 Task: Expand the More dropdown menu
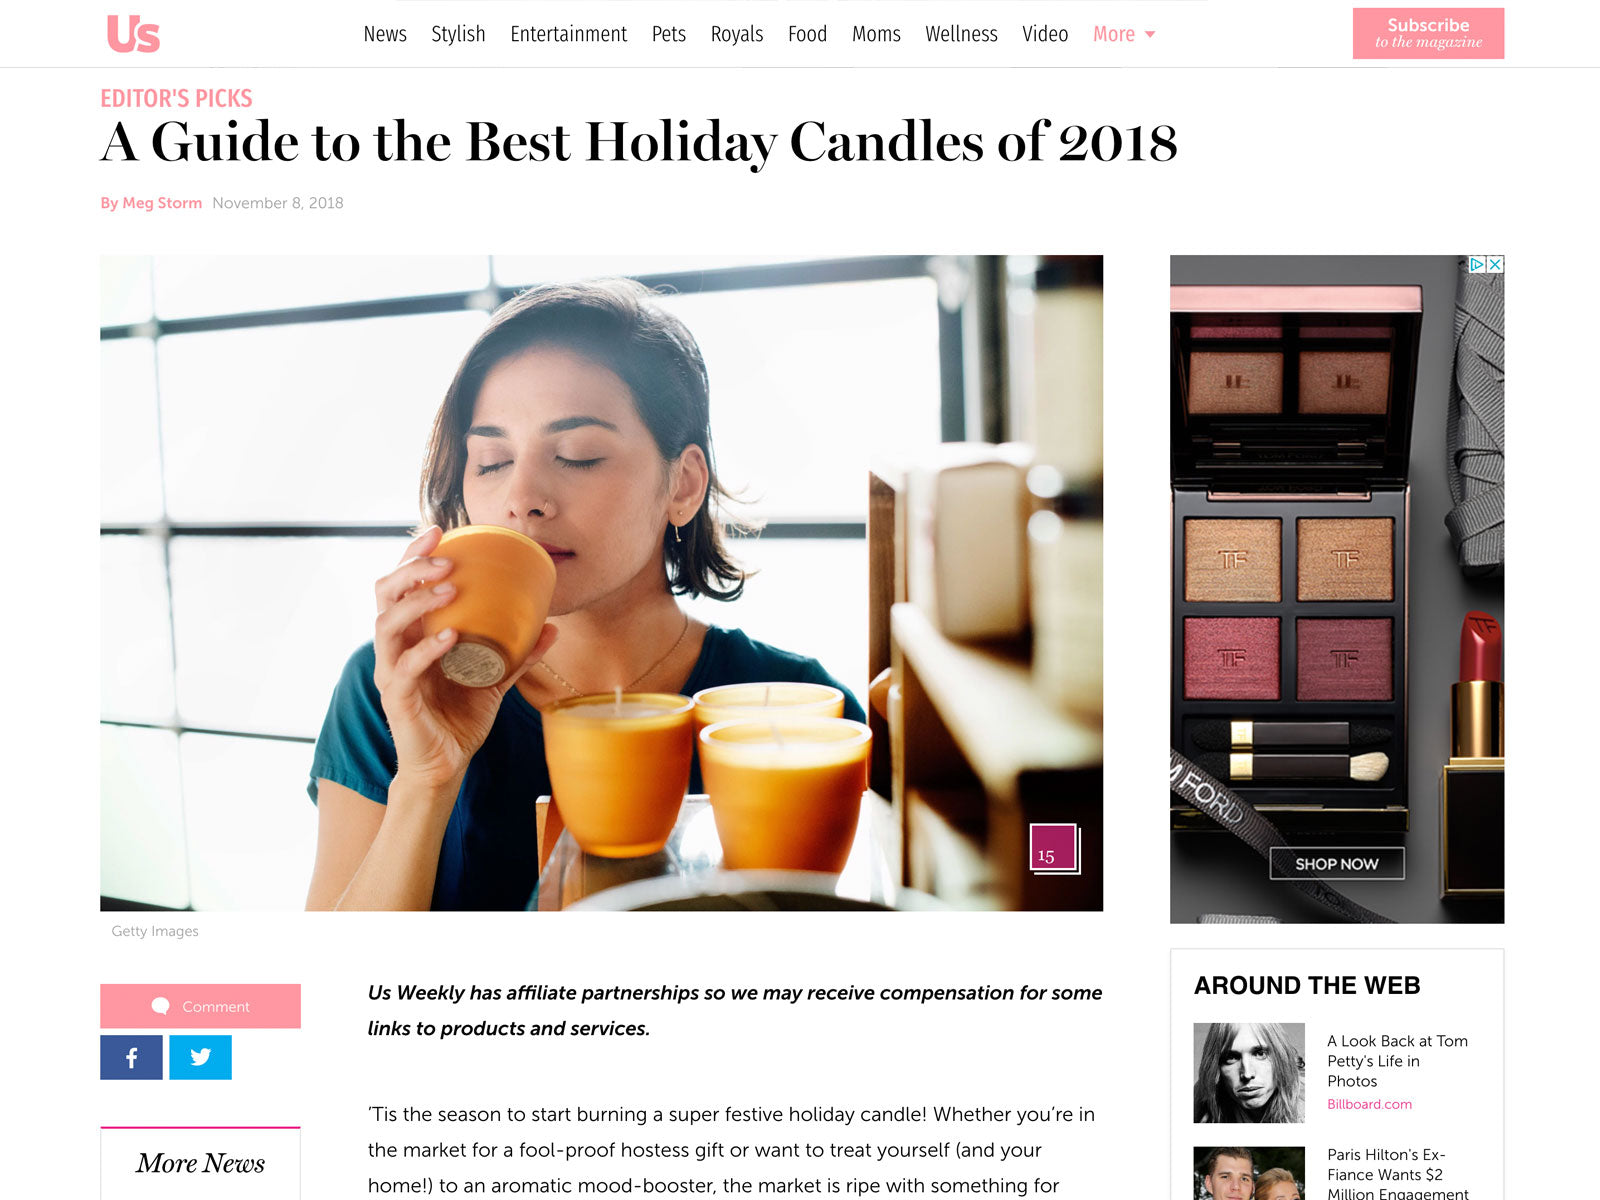[x=1124, y=34]
